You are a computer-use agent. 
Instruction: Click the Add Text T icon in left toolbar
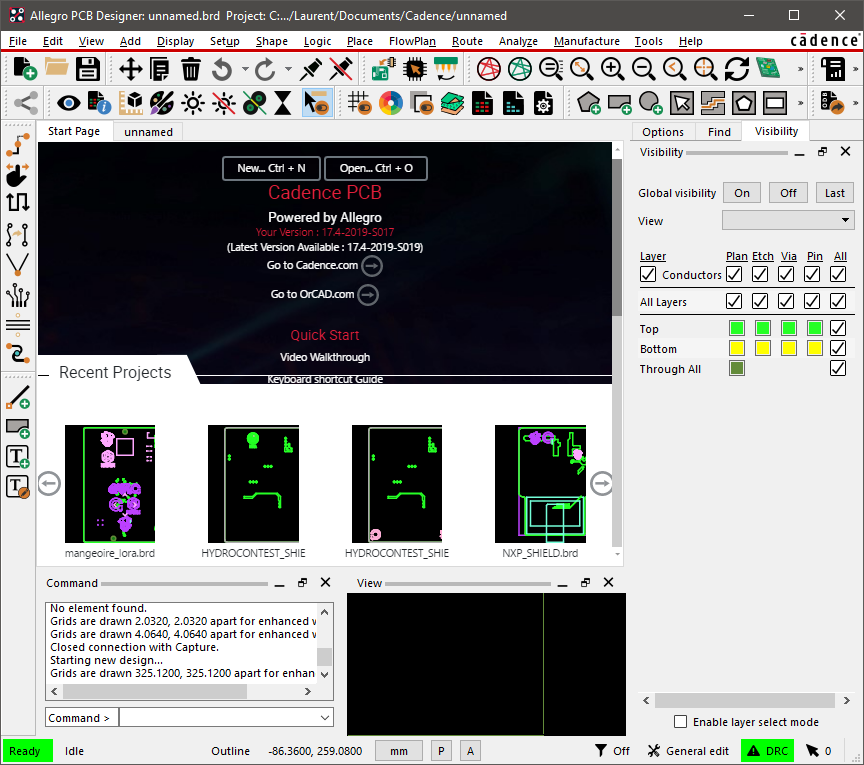(x=18, y=457)
